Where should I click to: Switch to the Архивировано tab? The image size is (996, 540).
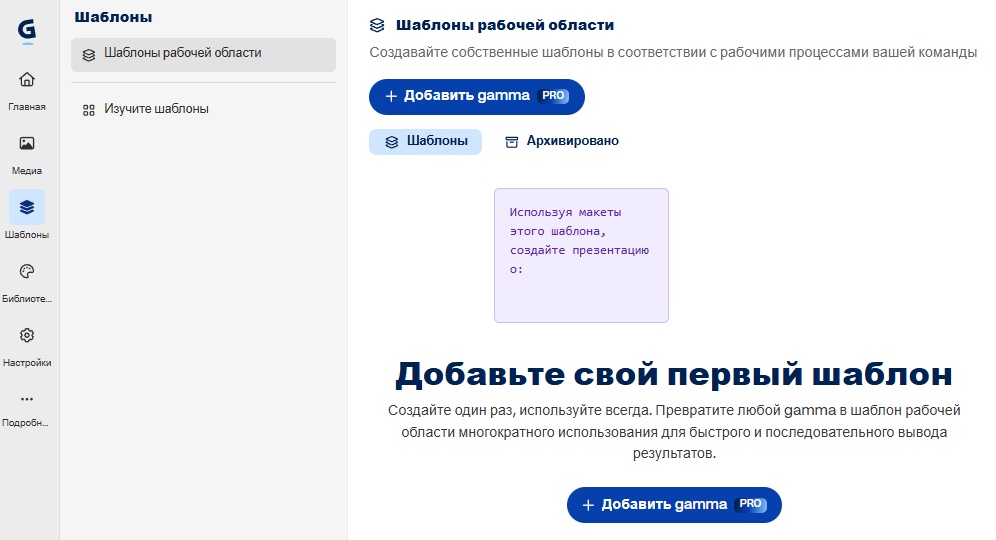[x=562, y=142]
